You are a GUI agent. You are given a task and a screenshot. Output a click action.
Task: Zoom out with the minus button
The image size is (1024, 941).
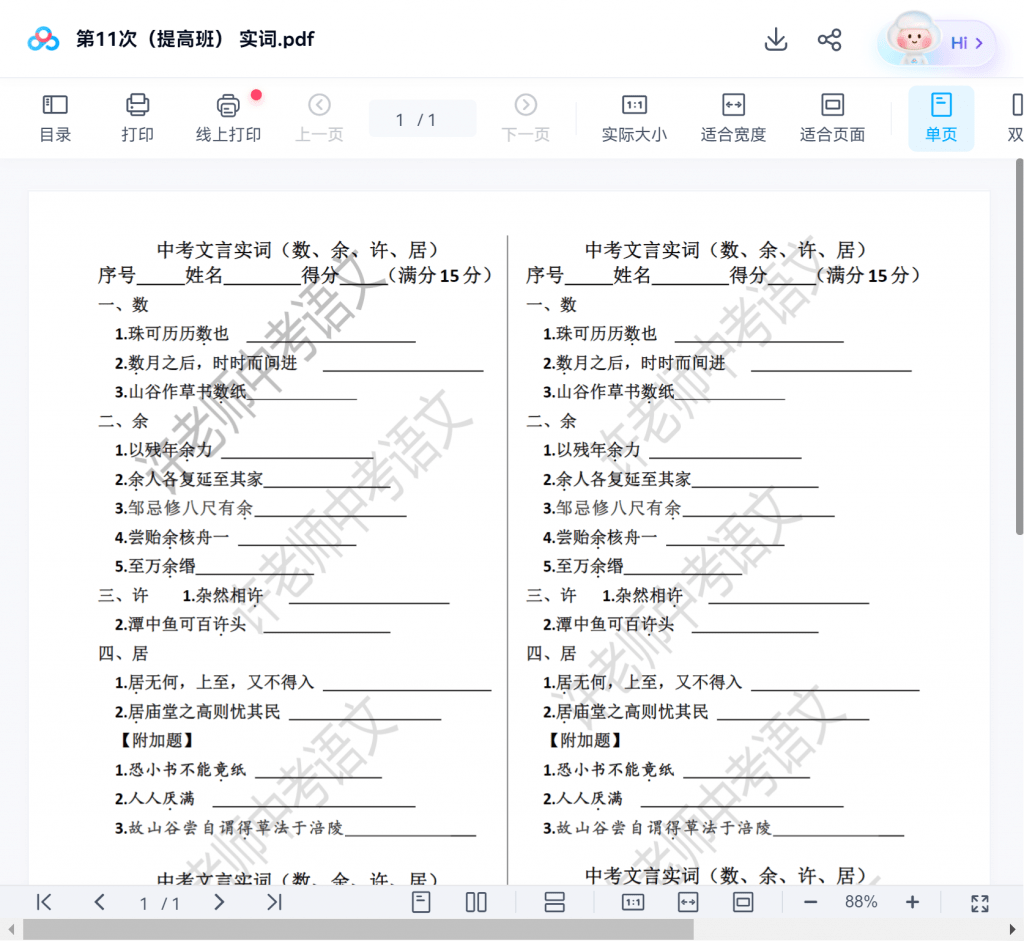pyautogui.click(x=810, y=902)
